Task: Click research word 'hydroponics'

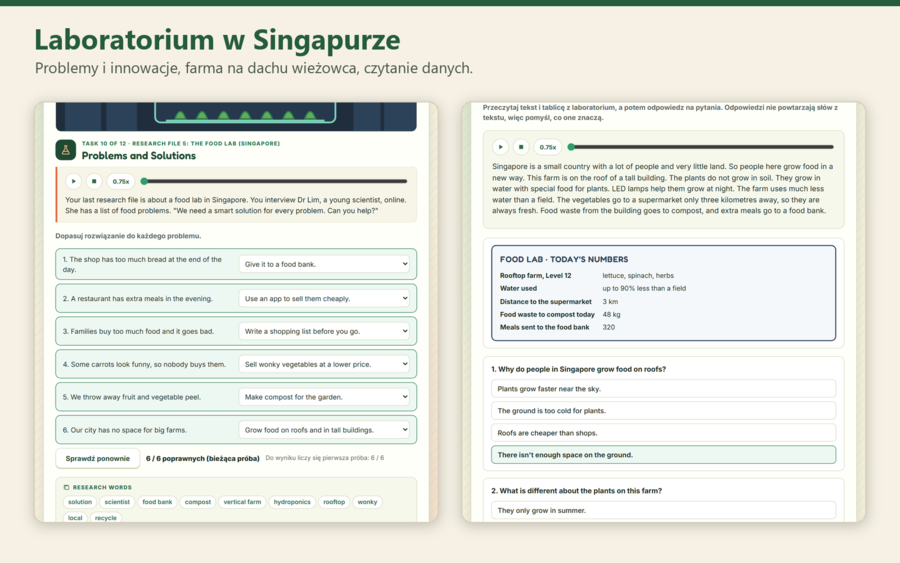Action: [x=292, y=502]
